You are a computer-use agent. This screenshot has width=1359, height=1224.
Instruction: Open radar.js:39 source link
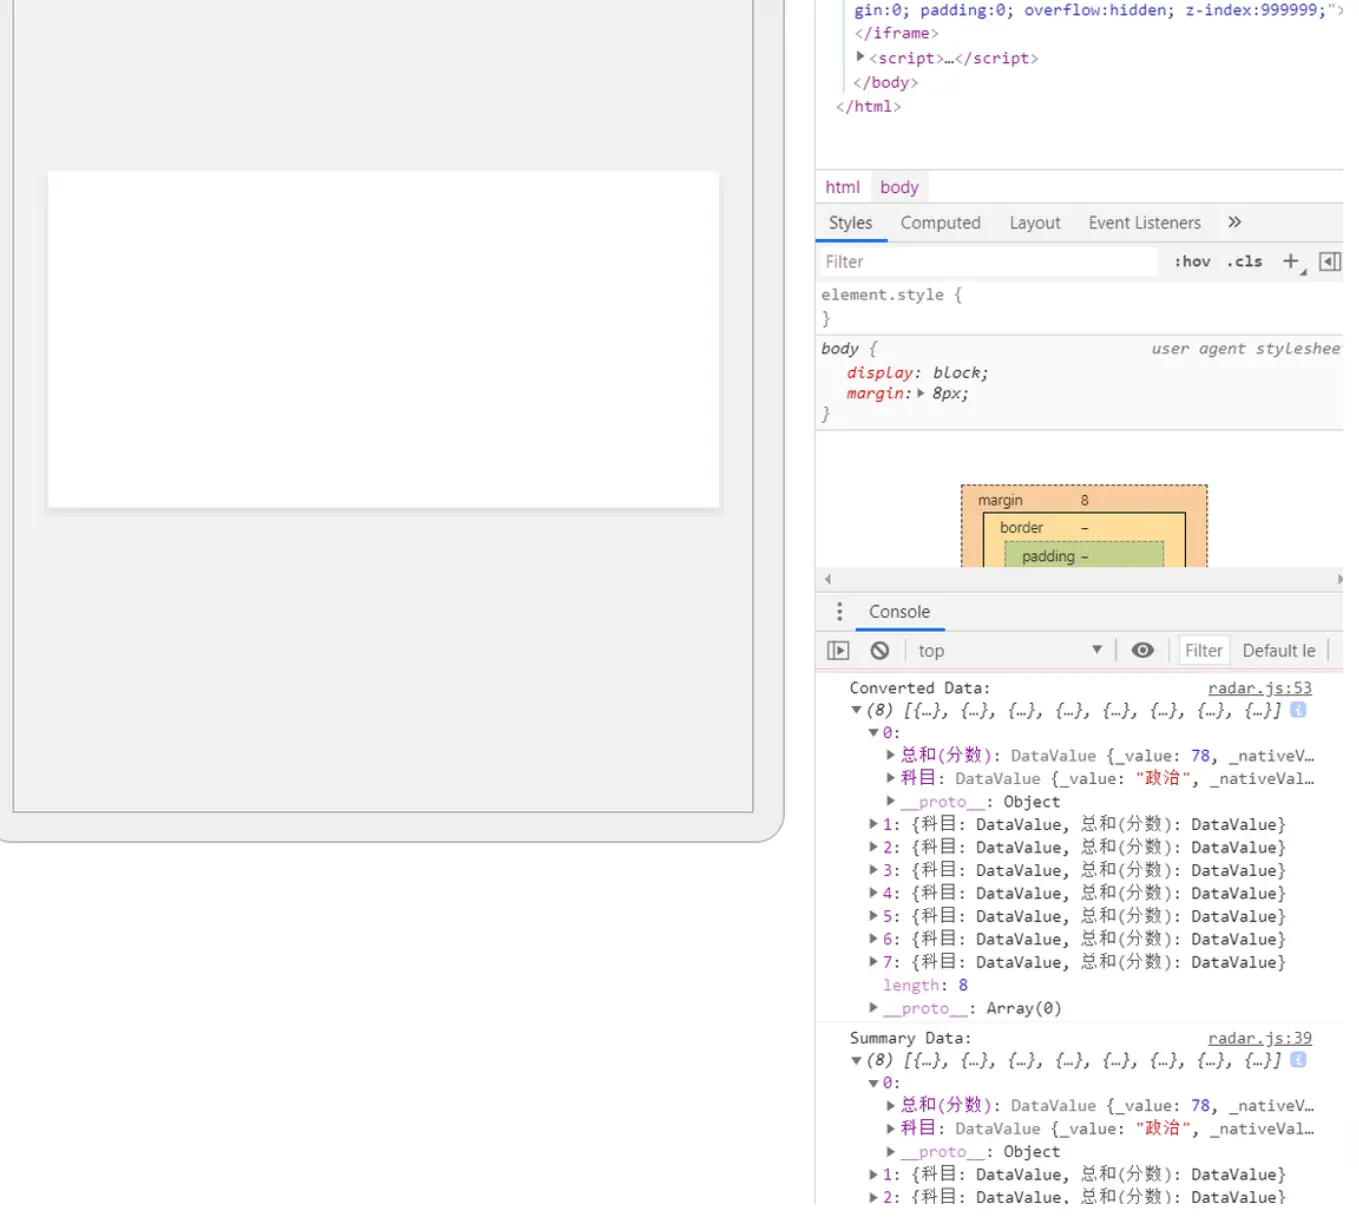pos(1259,1038)
